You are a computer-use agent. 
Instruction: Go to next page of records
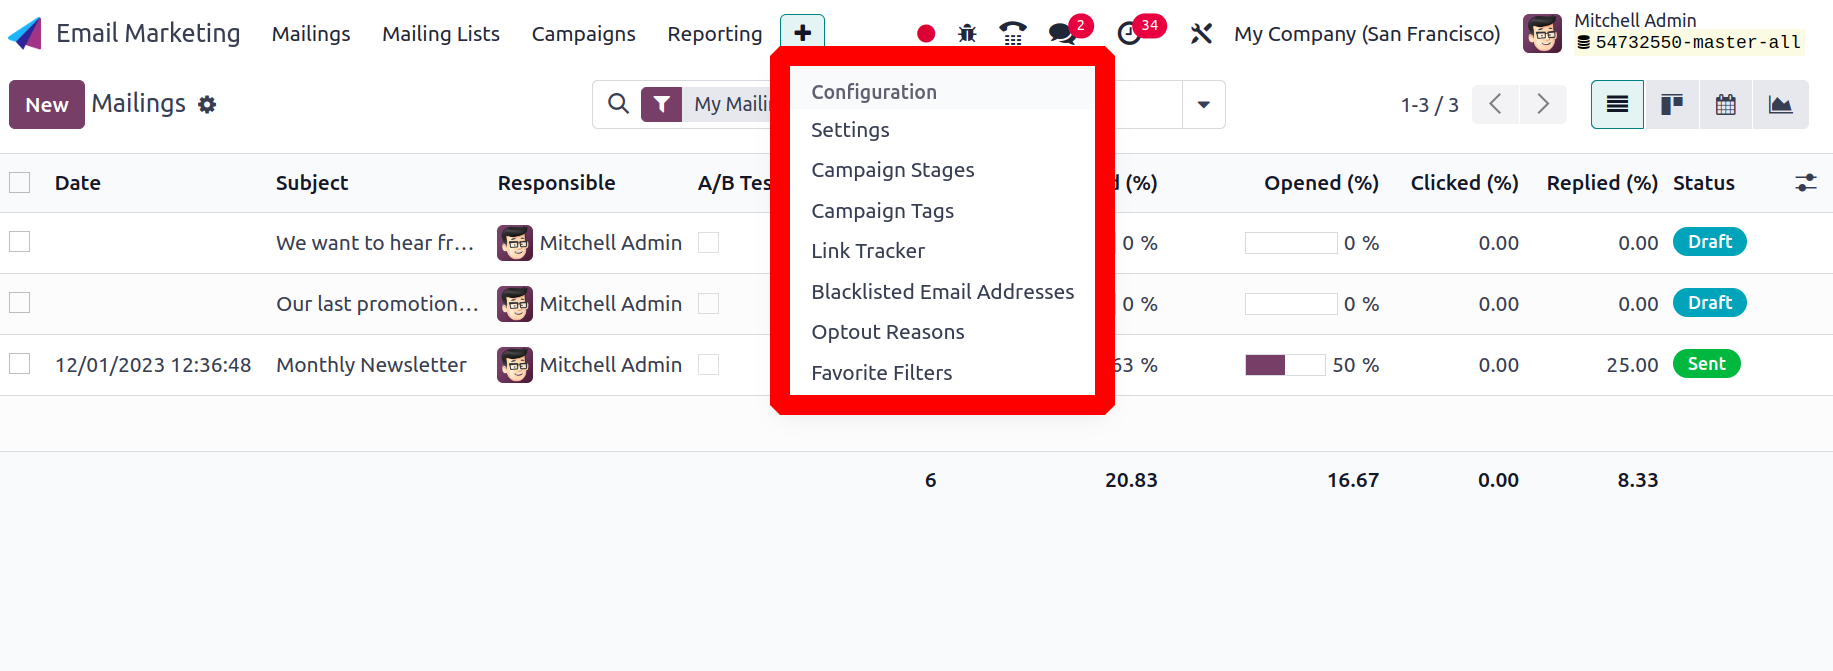pos(1542,104)
